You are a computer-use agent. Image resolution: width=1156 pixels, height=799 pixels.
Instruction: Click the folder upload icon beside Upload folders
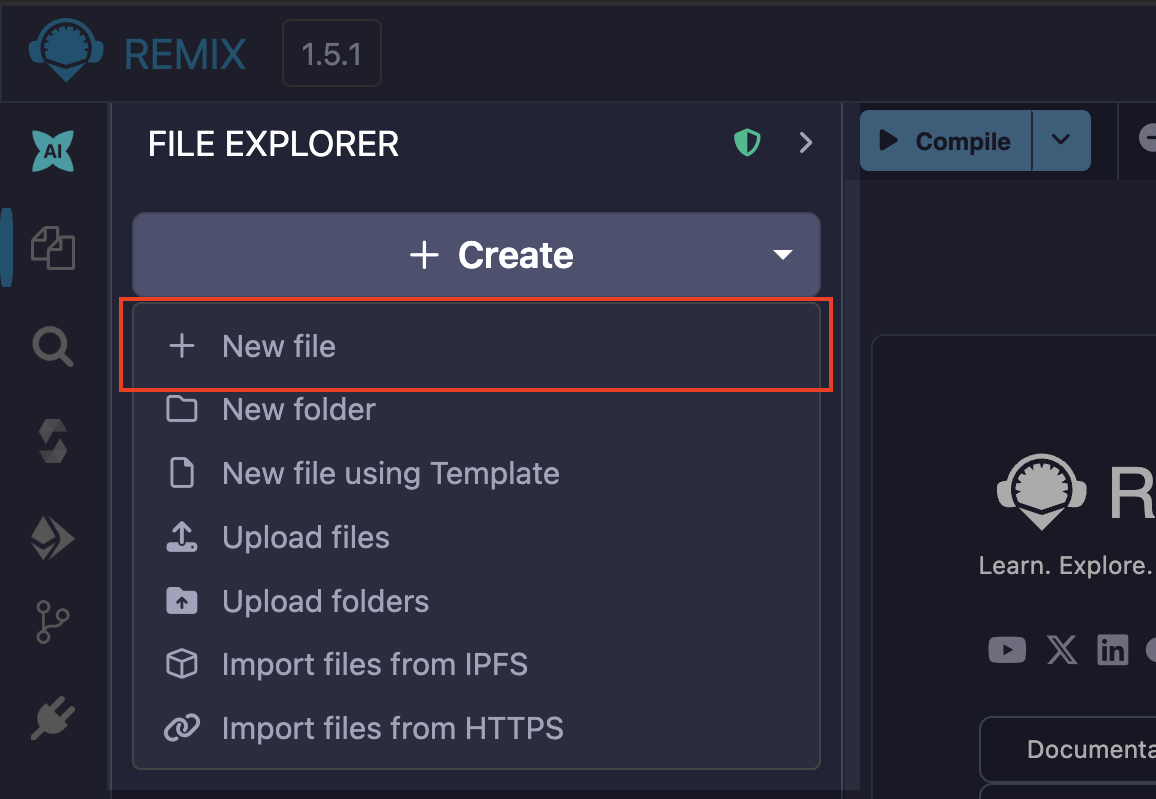[181, 601]
